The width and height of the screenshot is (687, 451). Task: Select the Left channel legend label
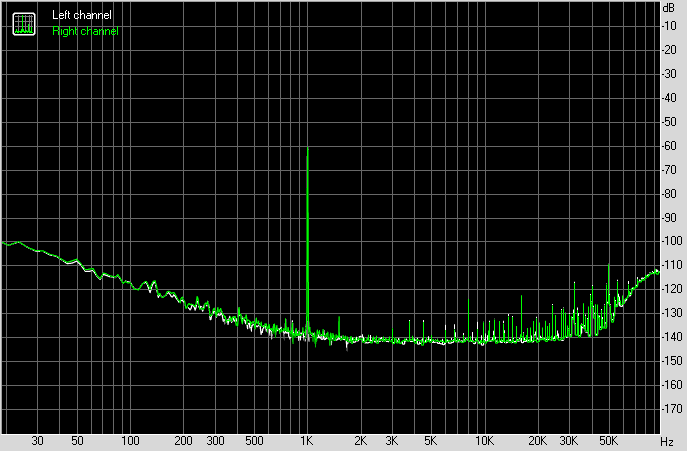click(x=82, y=15)
